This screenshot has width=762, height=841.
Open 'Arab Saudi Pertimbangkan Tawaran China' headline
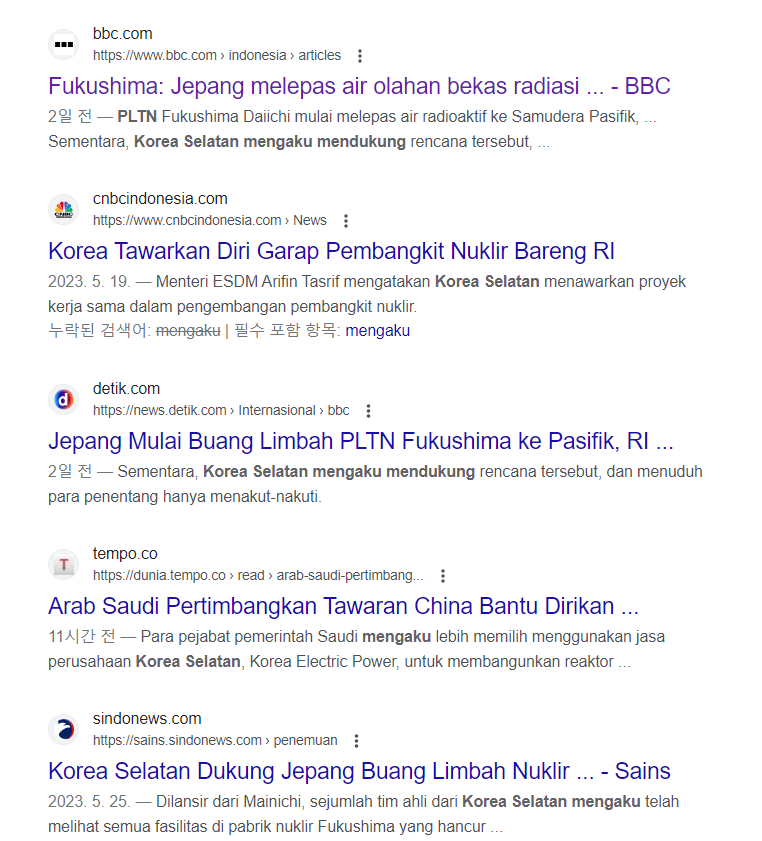(344, 606)
